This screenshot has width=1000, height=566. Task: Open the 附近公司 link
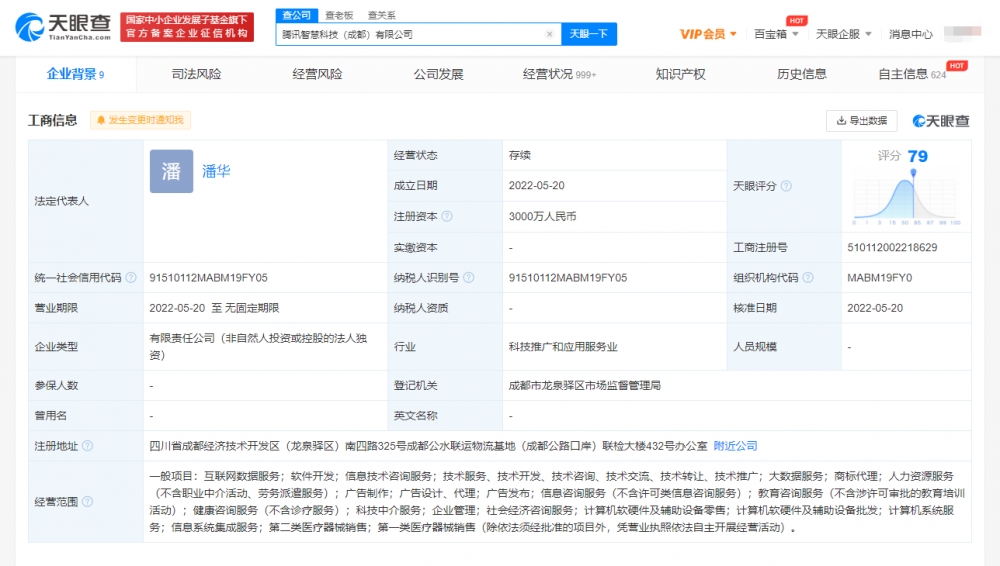click(735, 446)
